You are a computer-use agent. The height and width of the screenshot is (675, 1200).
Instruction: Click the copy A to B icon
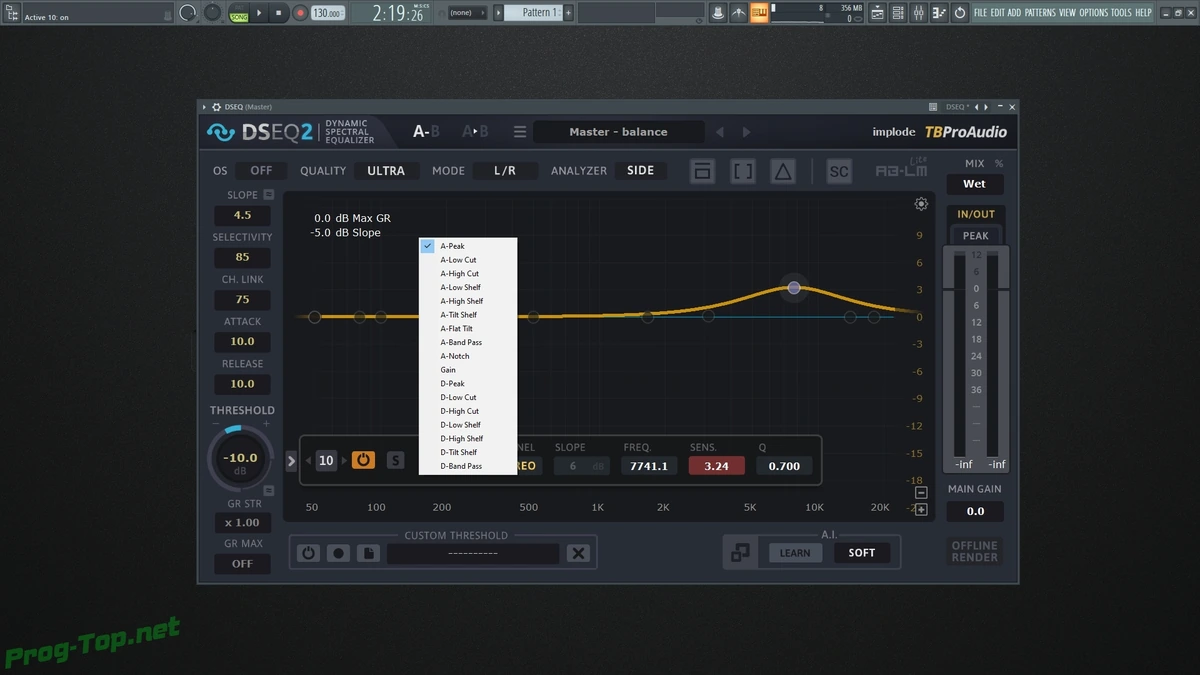(475, 131)
